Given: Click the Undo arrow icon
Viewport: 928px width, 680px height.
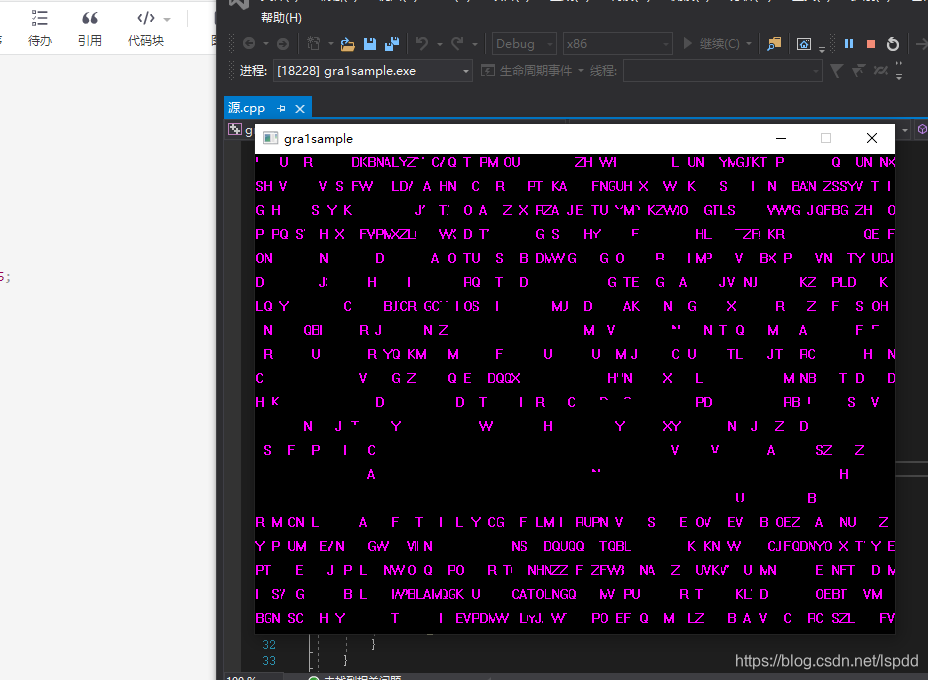Looking at the screenshot, I should point(421,44).
